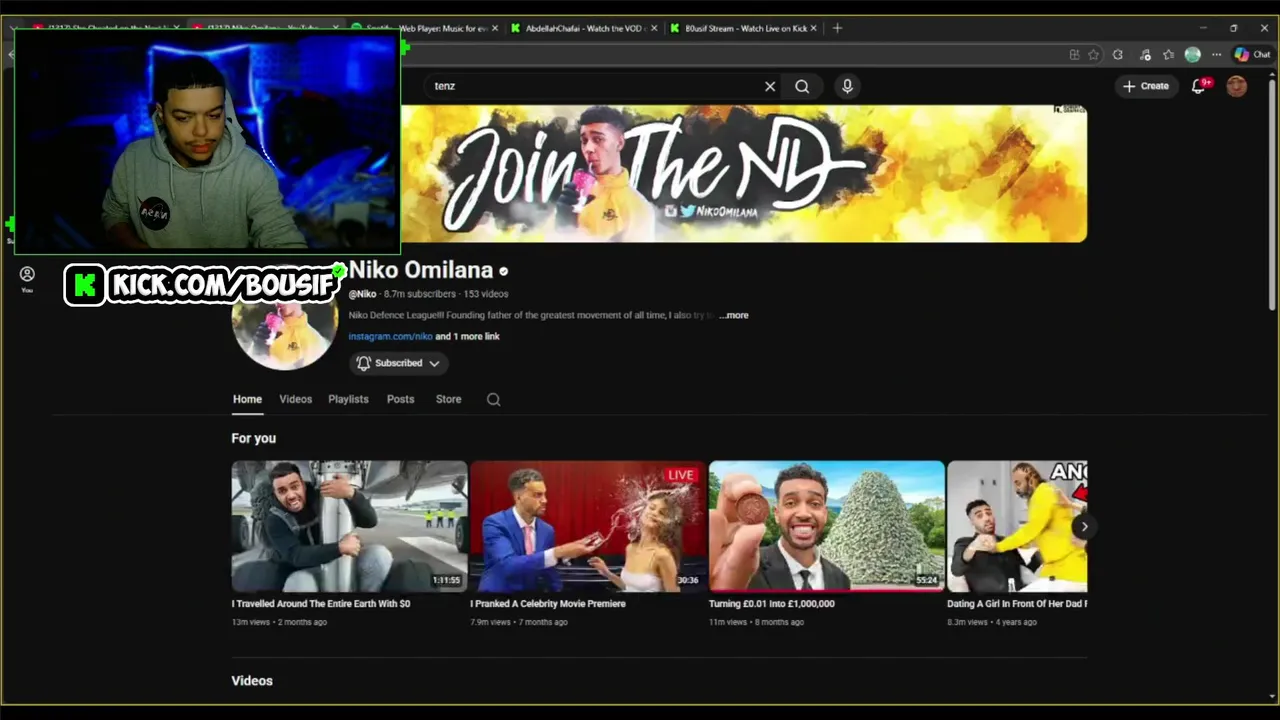This screenshot has width=1280, height=720.
Task: Expand channel description with '...more'
Action: click(x=734, y=315)
